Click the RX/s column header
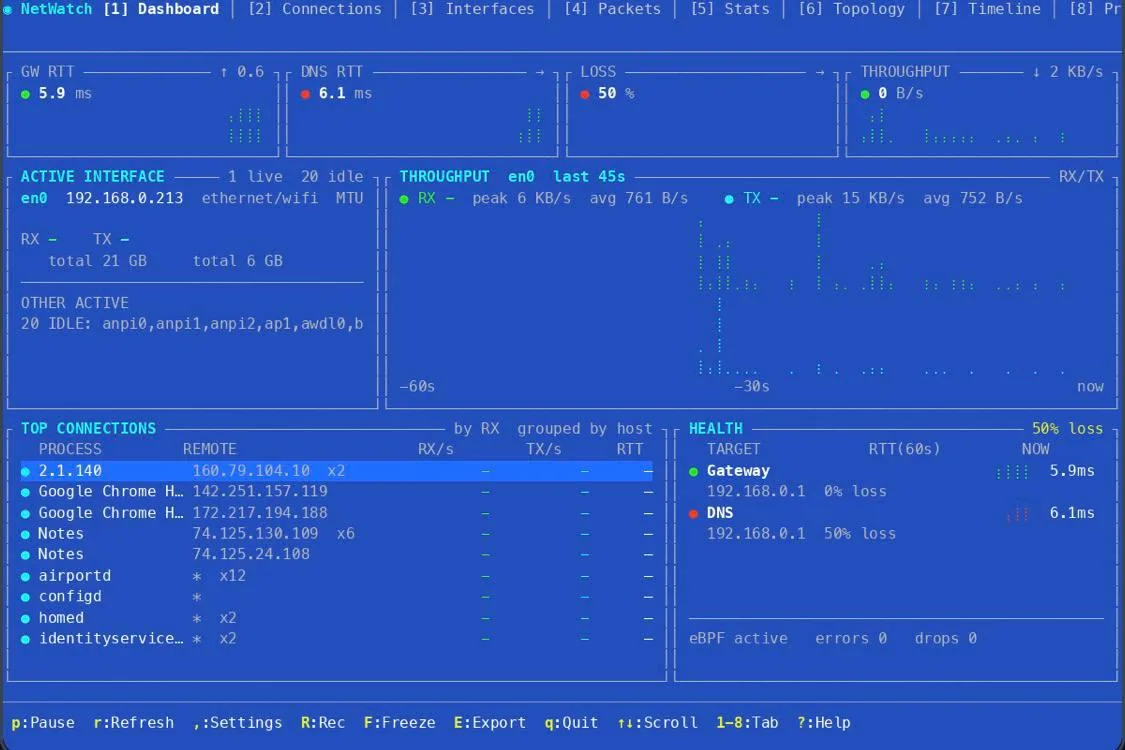Viewport: 1125px width, 750px height. point(436,449)
